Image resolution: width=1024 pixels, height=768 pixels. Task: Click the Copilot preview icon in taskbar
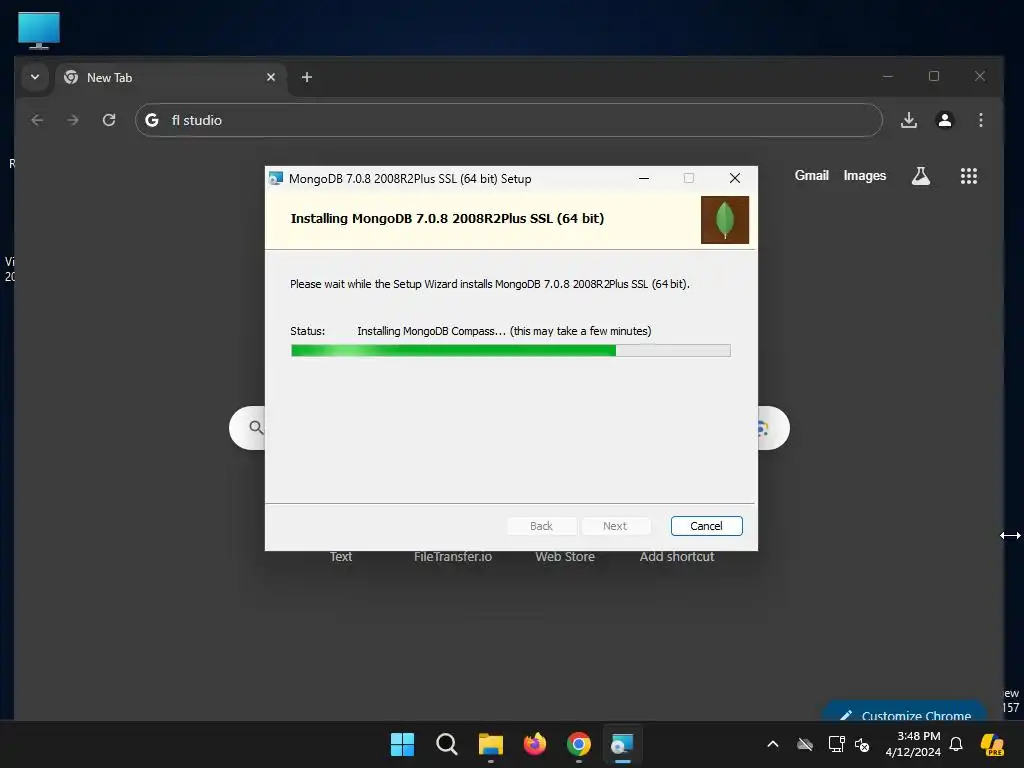coord(993,744)
